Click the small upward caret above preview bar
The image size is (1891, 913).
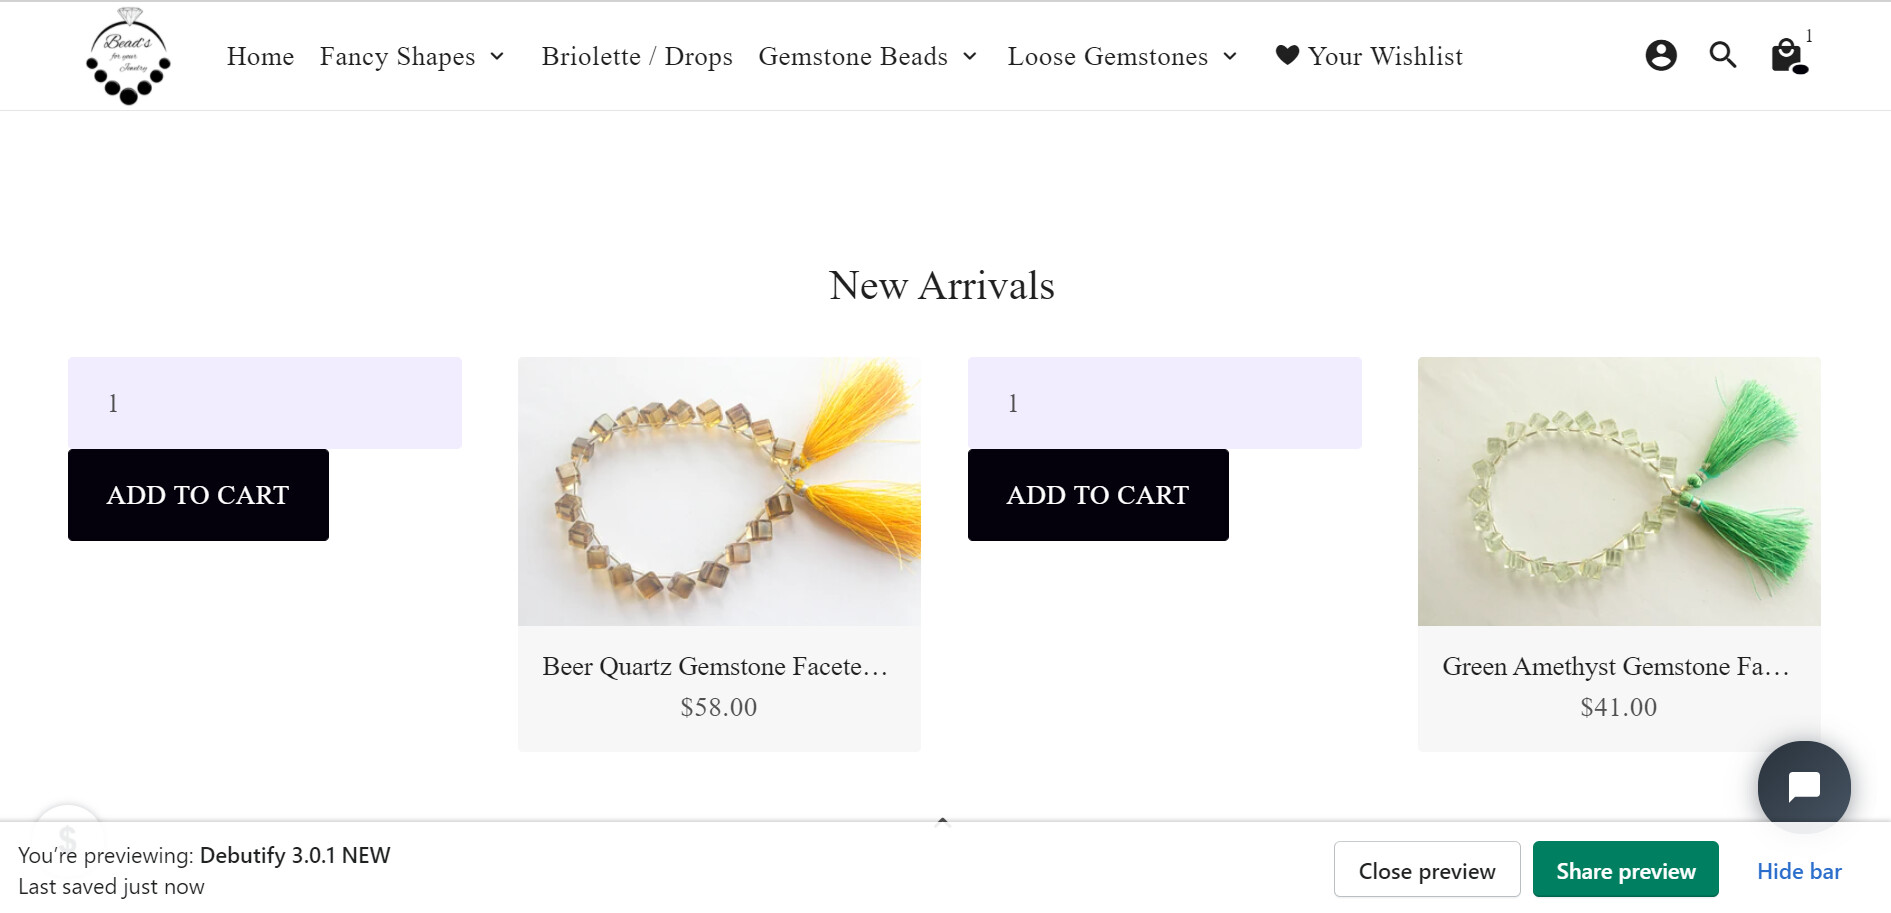(942, 821)
